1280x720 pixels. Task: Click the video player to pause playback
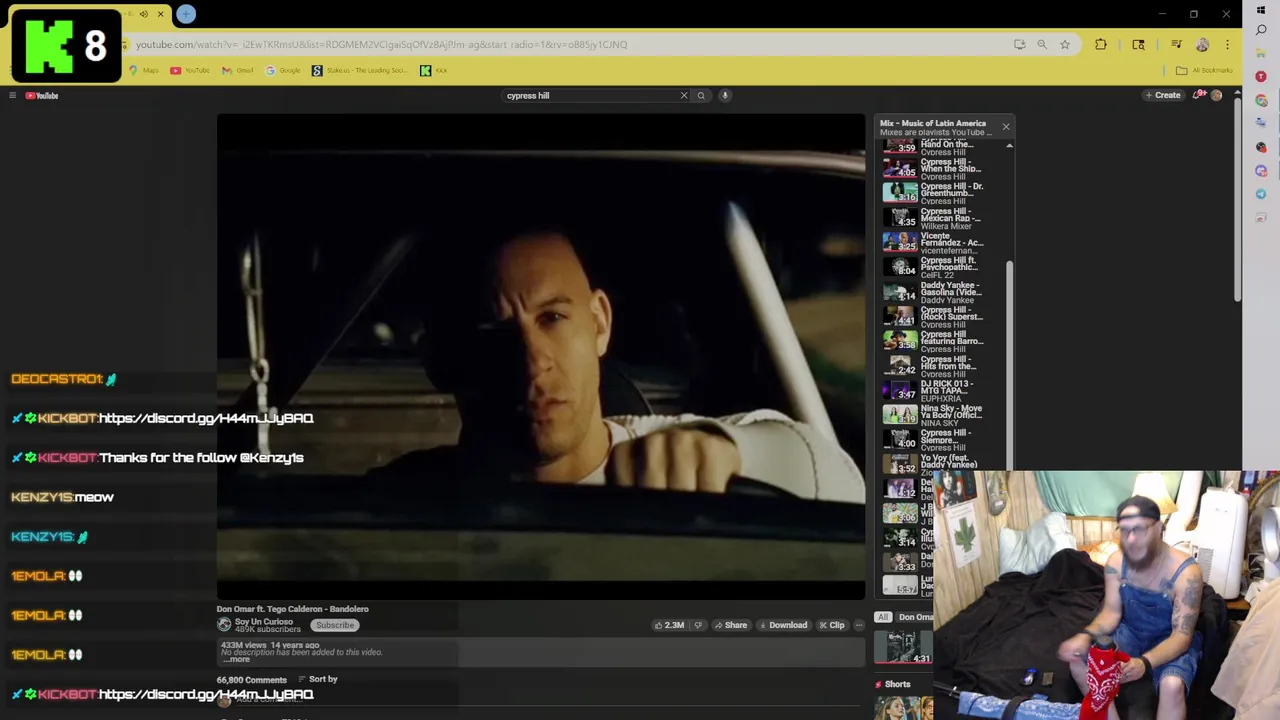pos(541,357)
